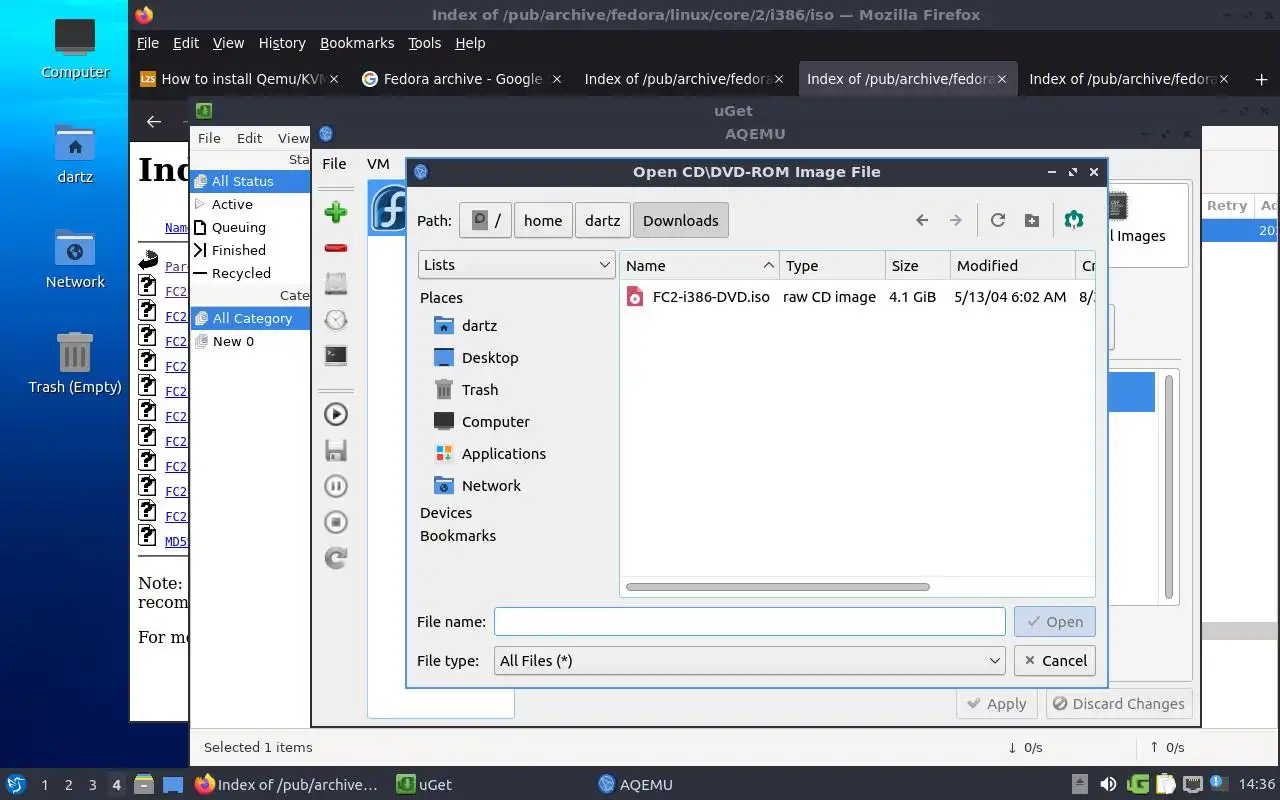Image resolution: width=1280 pixels, height=800 pixels.
Task: Click the 'home' path segment button
Action: [543, 221]
